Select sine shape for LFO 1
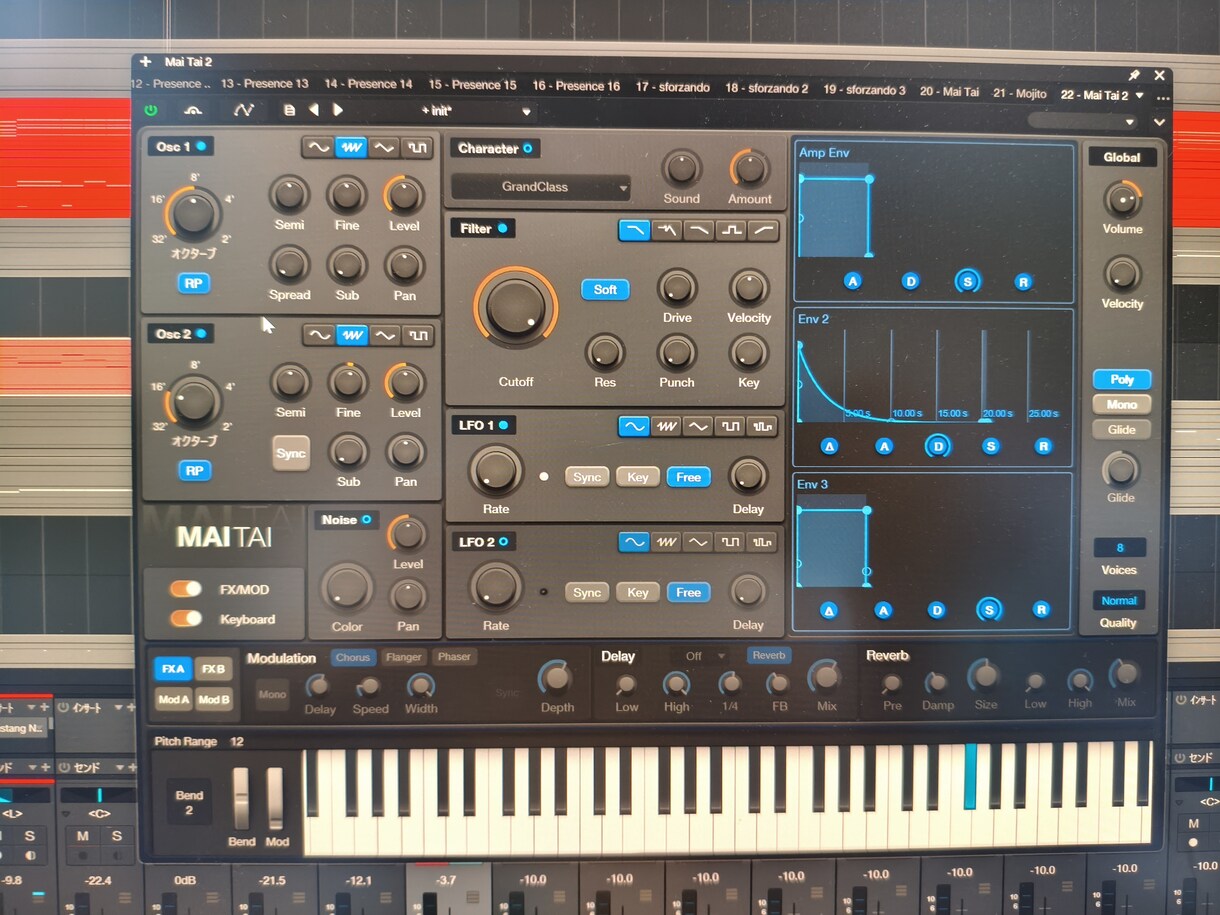Screen dimensions: 1220x915 click(634, 426)
